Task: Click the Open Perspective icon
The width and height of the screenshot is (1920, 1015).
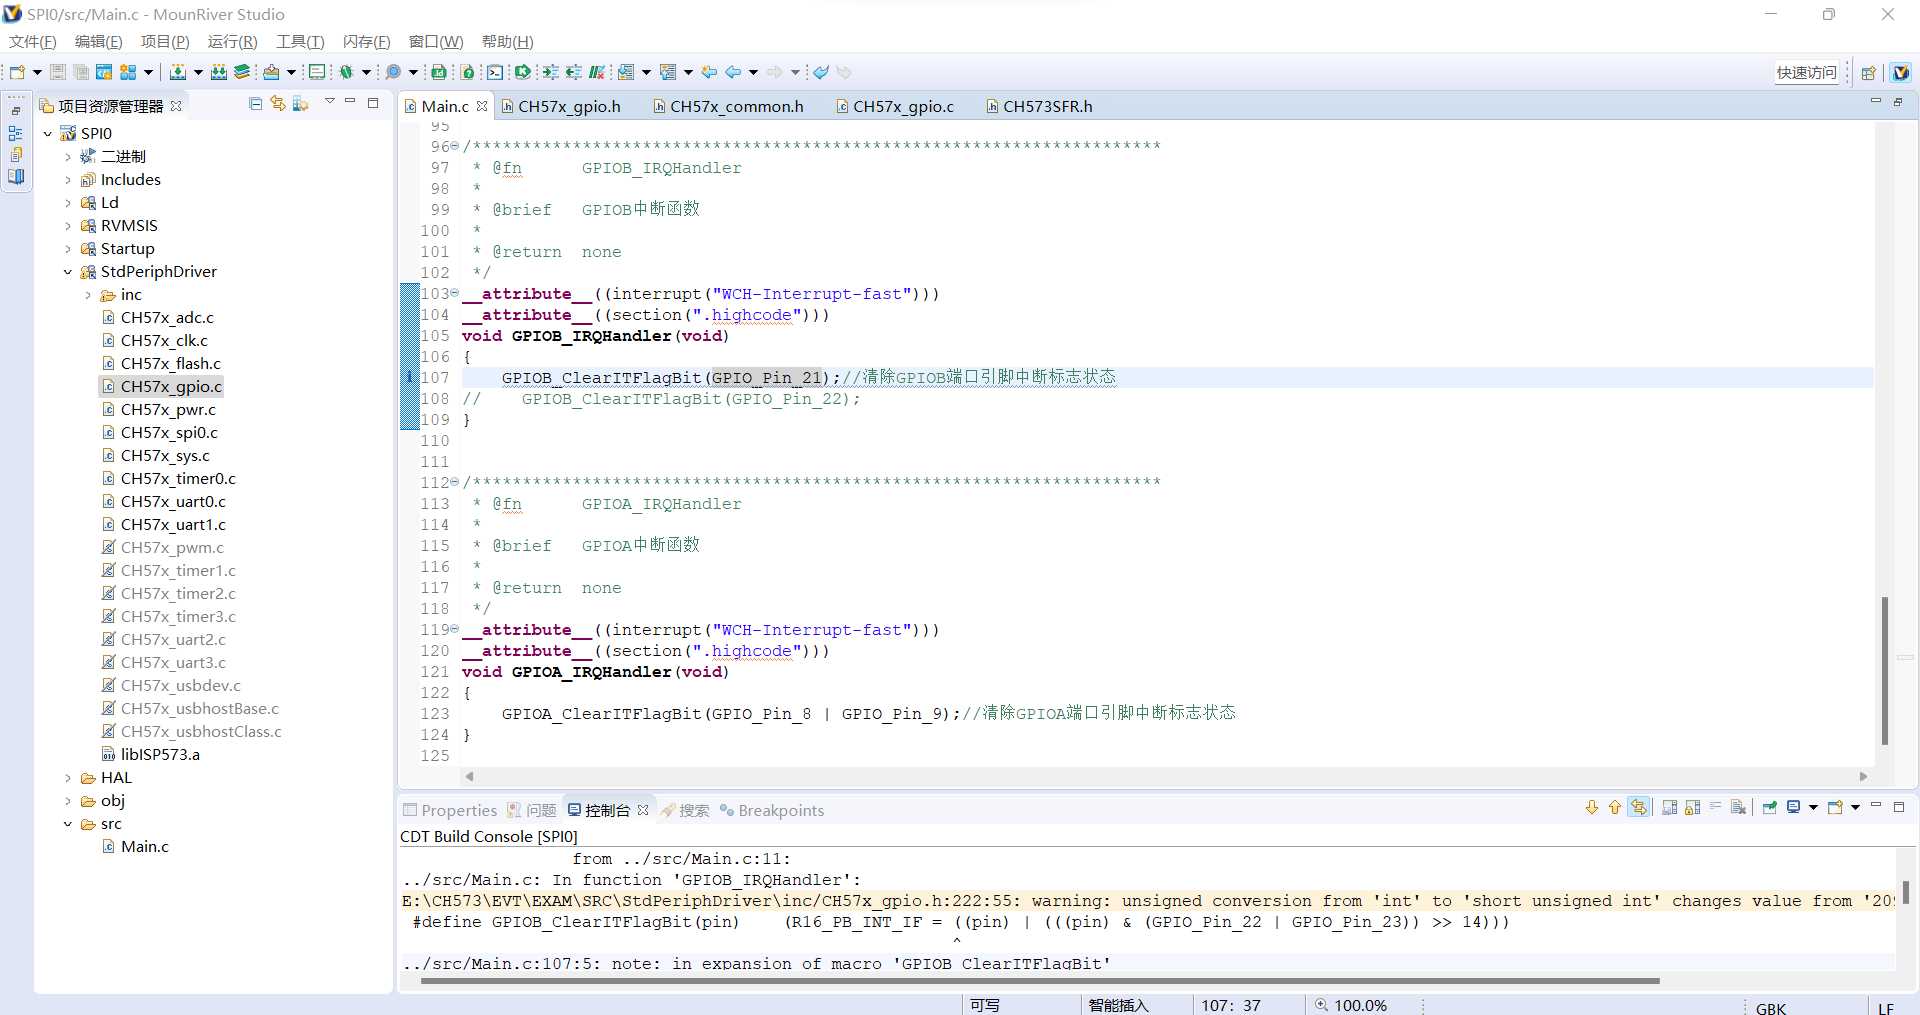Action: tap(1868, 72)
